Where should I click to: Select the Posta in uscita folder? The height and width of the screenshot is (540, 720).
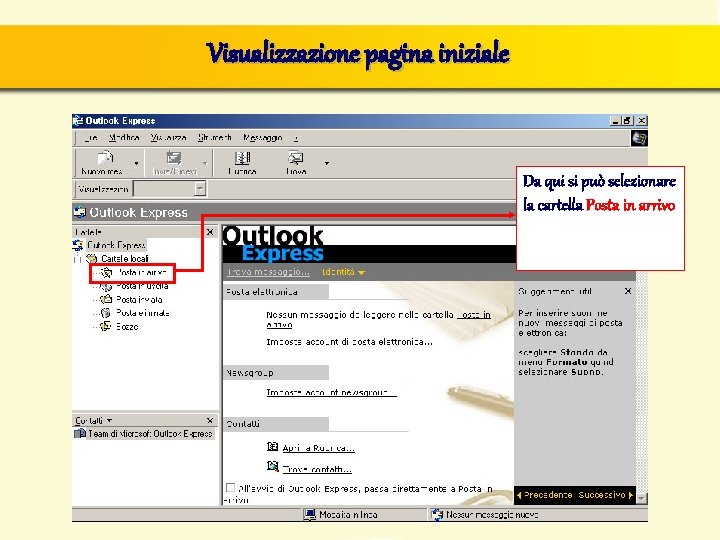[142, 286]
